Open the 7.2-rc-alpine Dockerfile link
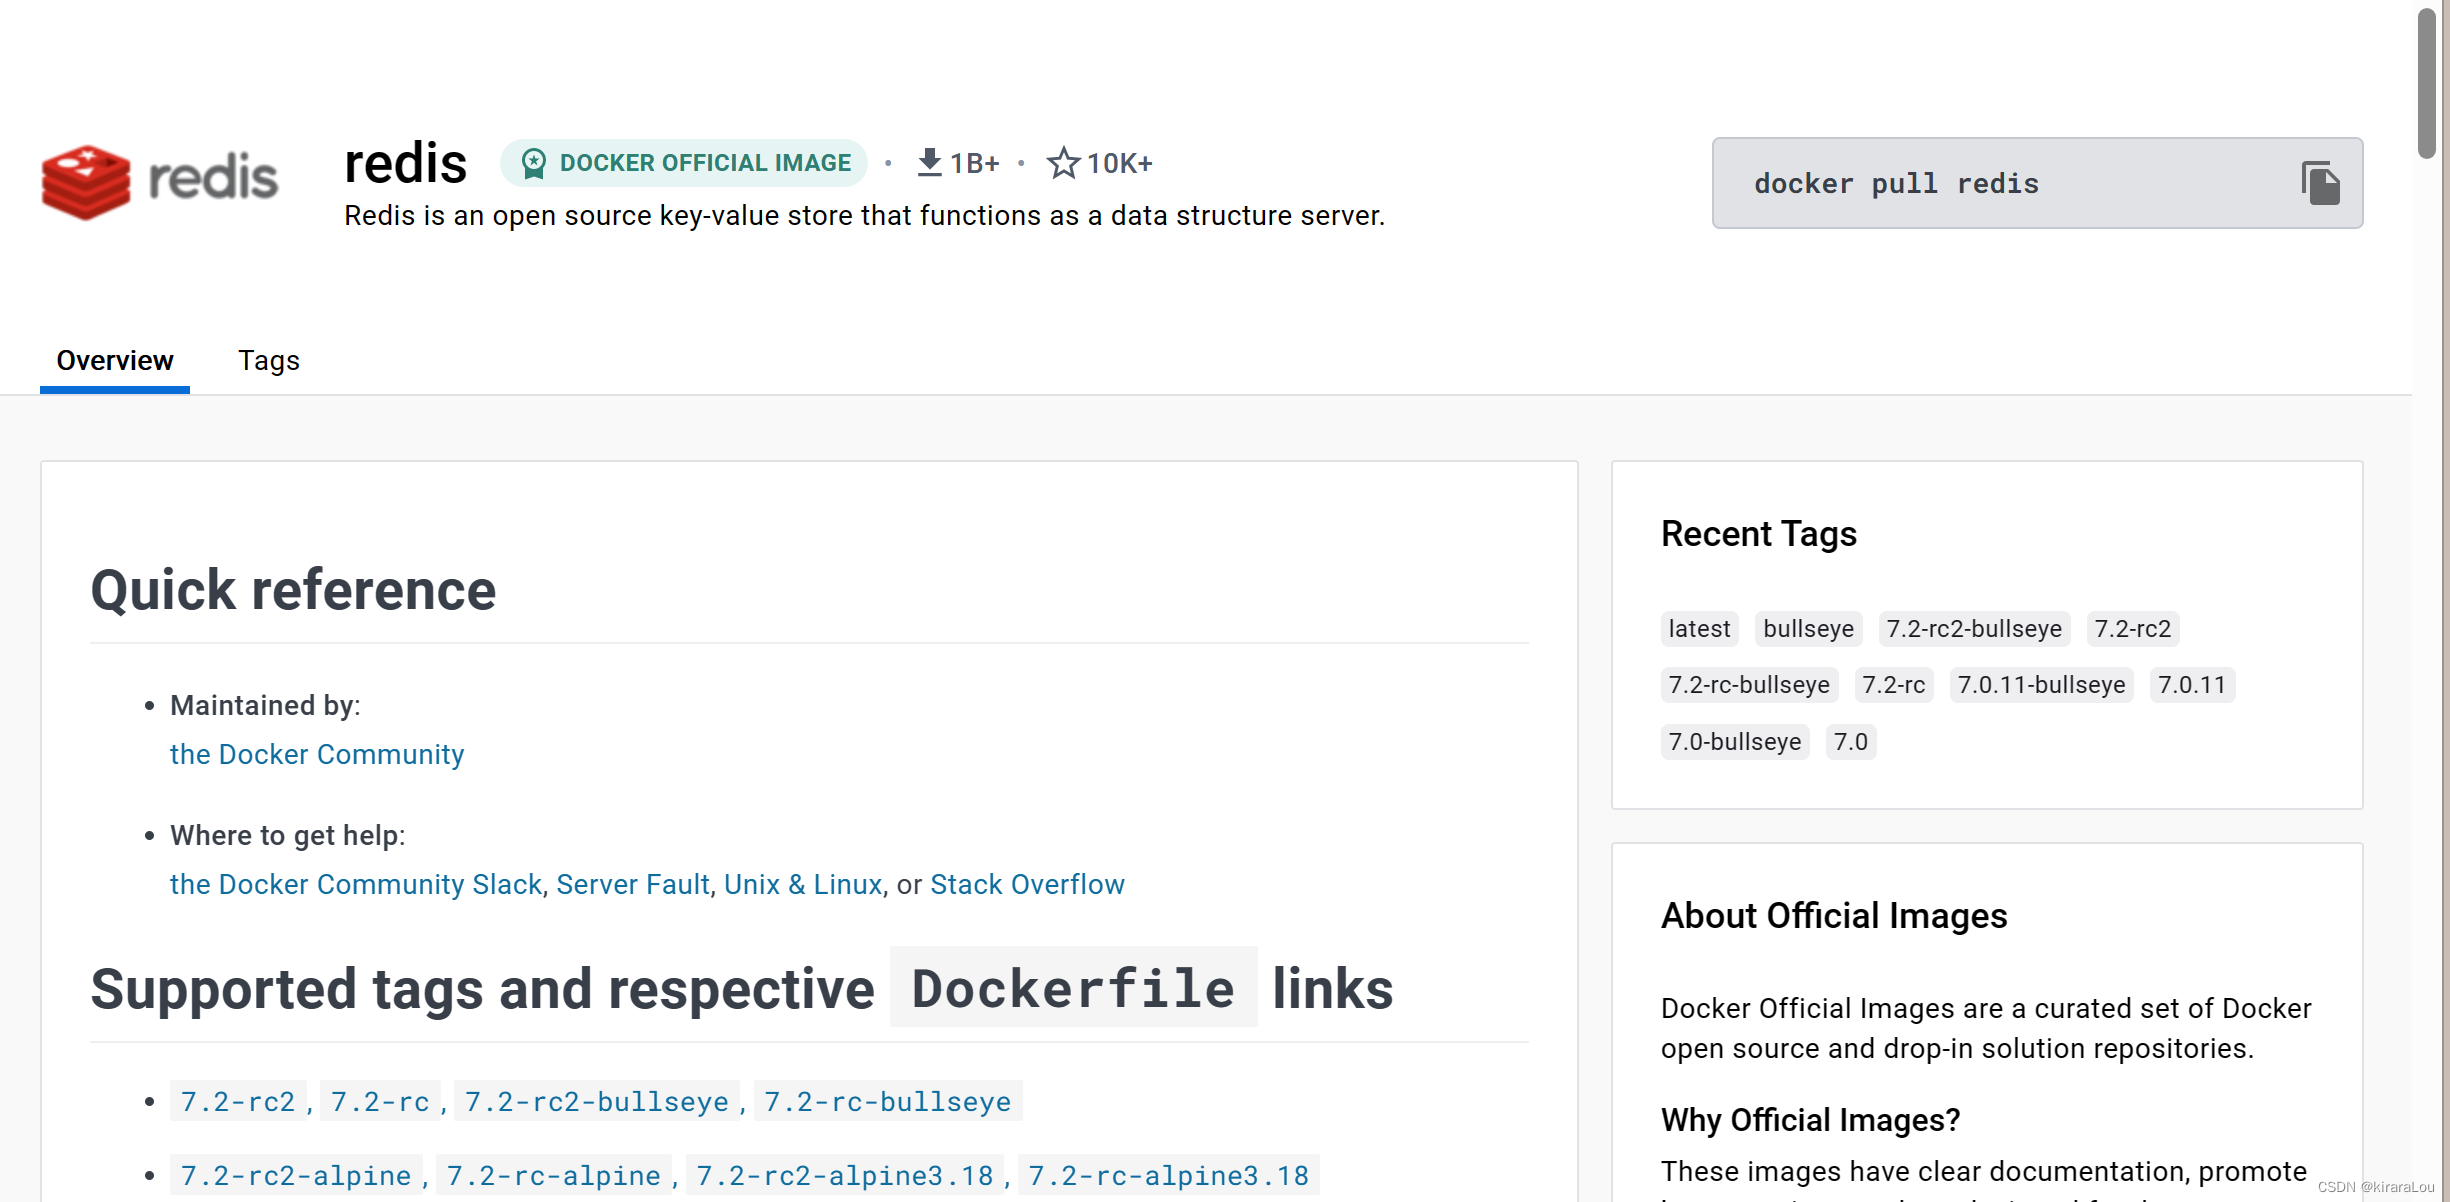Viewport: 2450px width, 1202px height. point(554,1175)
